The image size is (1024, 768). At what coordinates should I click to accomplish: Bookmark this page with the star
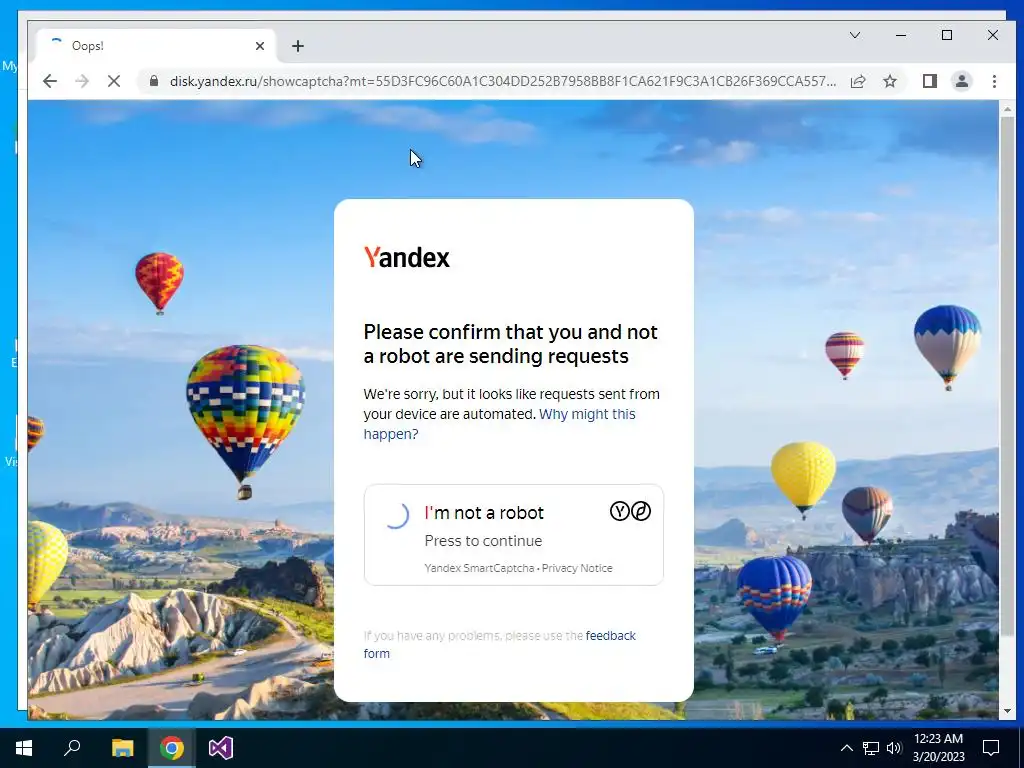889,81
